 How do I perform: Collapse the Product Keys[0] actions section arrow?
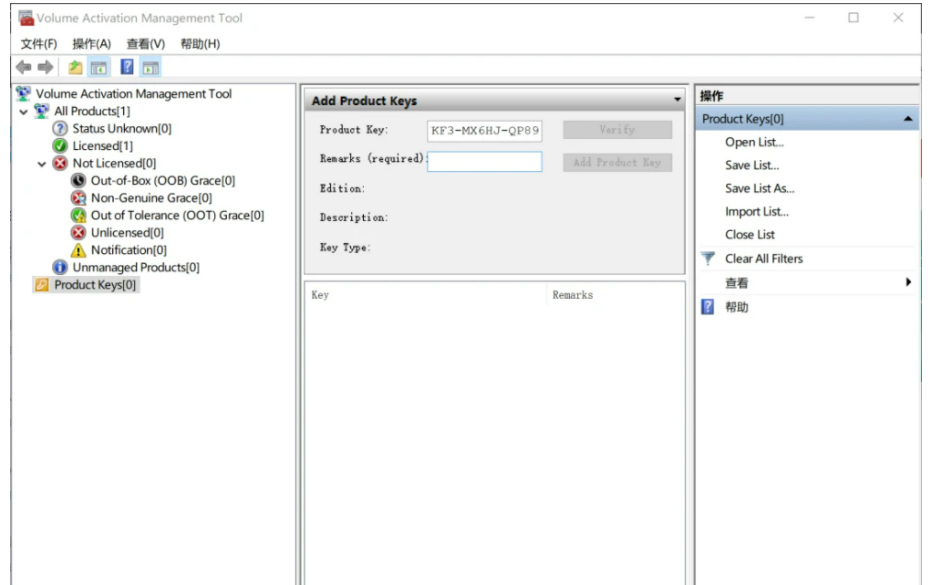click(908, 119)
